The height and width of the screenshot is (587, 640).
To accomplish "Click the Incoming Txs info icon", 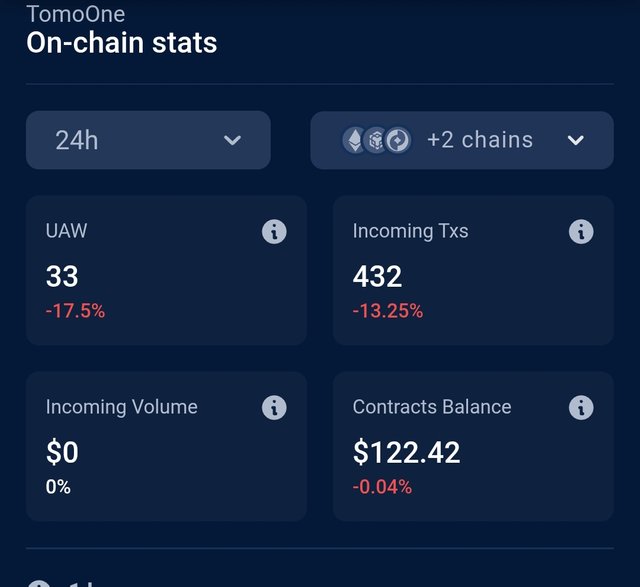I will tap(581, 232).
